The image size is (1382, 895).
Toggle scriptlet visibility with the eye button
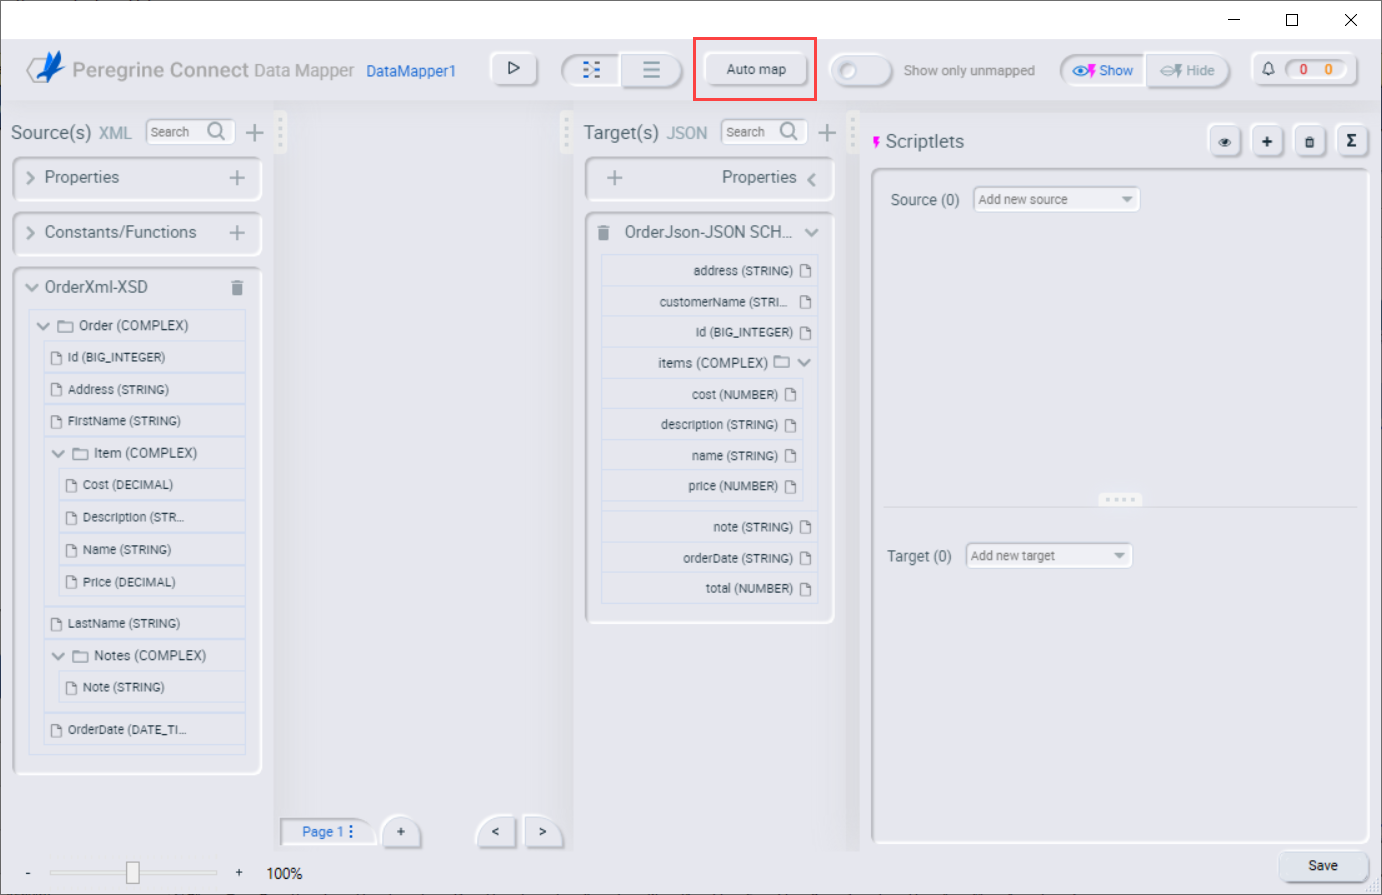coord(1225,142)
